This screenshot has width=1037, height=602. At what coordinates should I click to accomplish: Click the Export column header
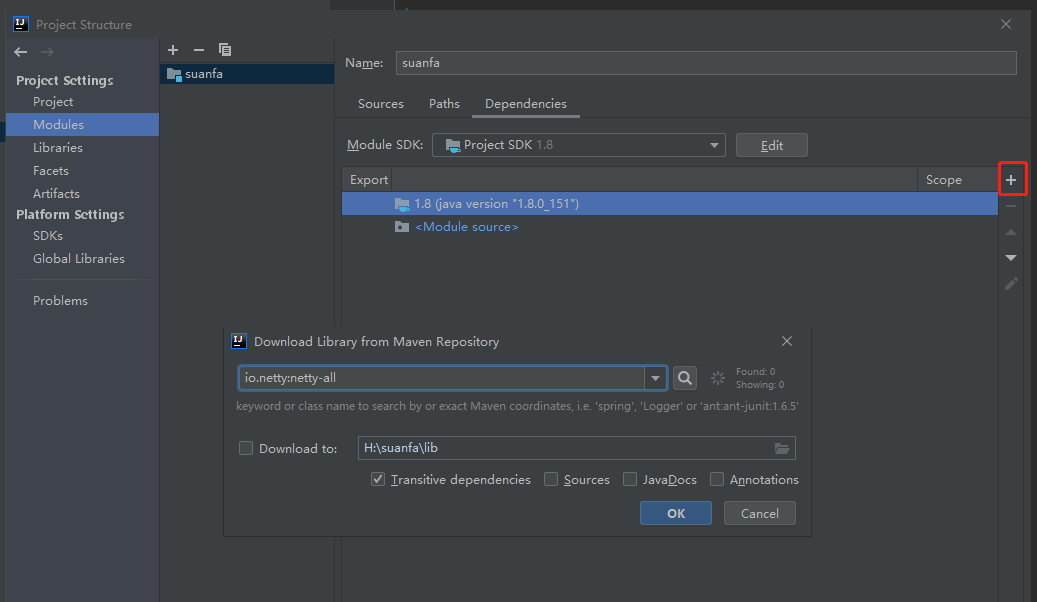(368, 180)
